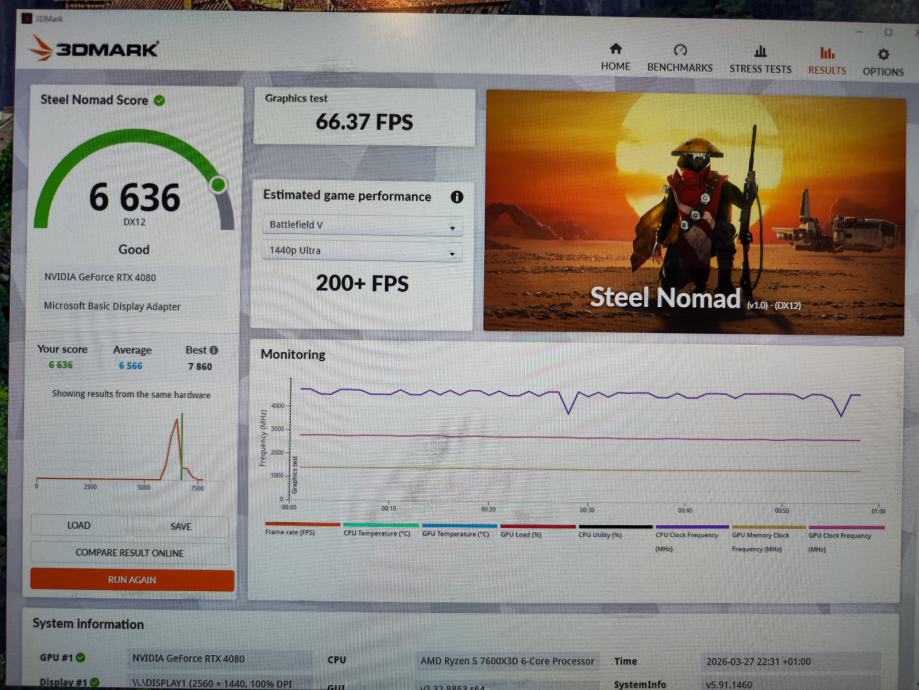Click the LOAD button

(79, 525)
